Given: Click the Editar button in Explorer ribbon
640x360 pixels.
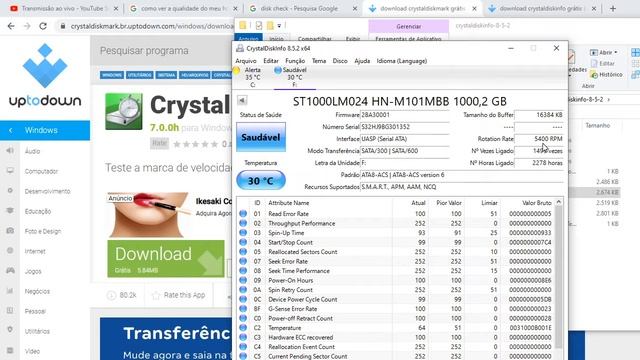Looking at the screenshot, I should [x=602, y=64].
